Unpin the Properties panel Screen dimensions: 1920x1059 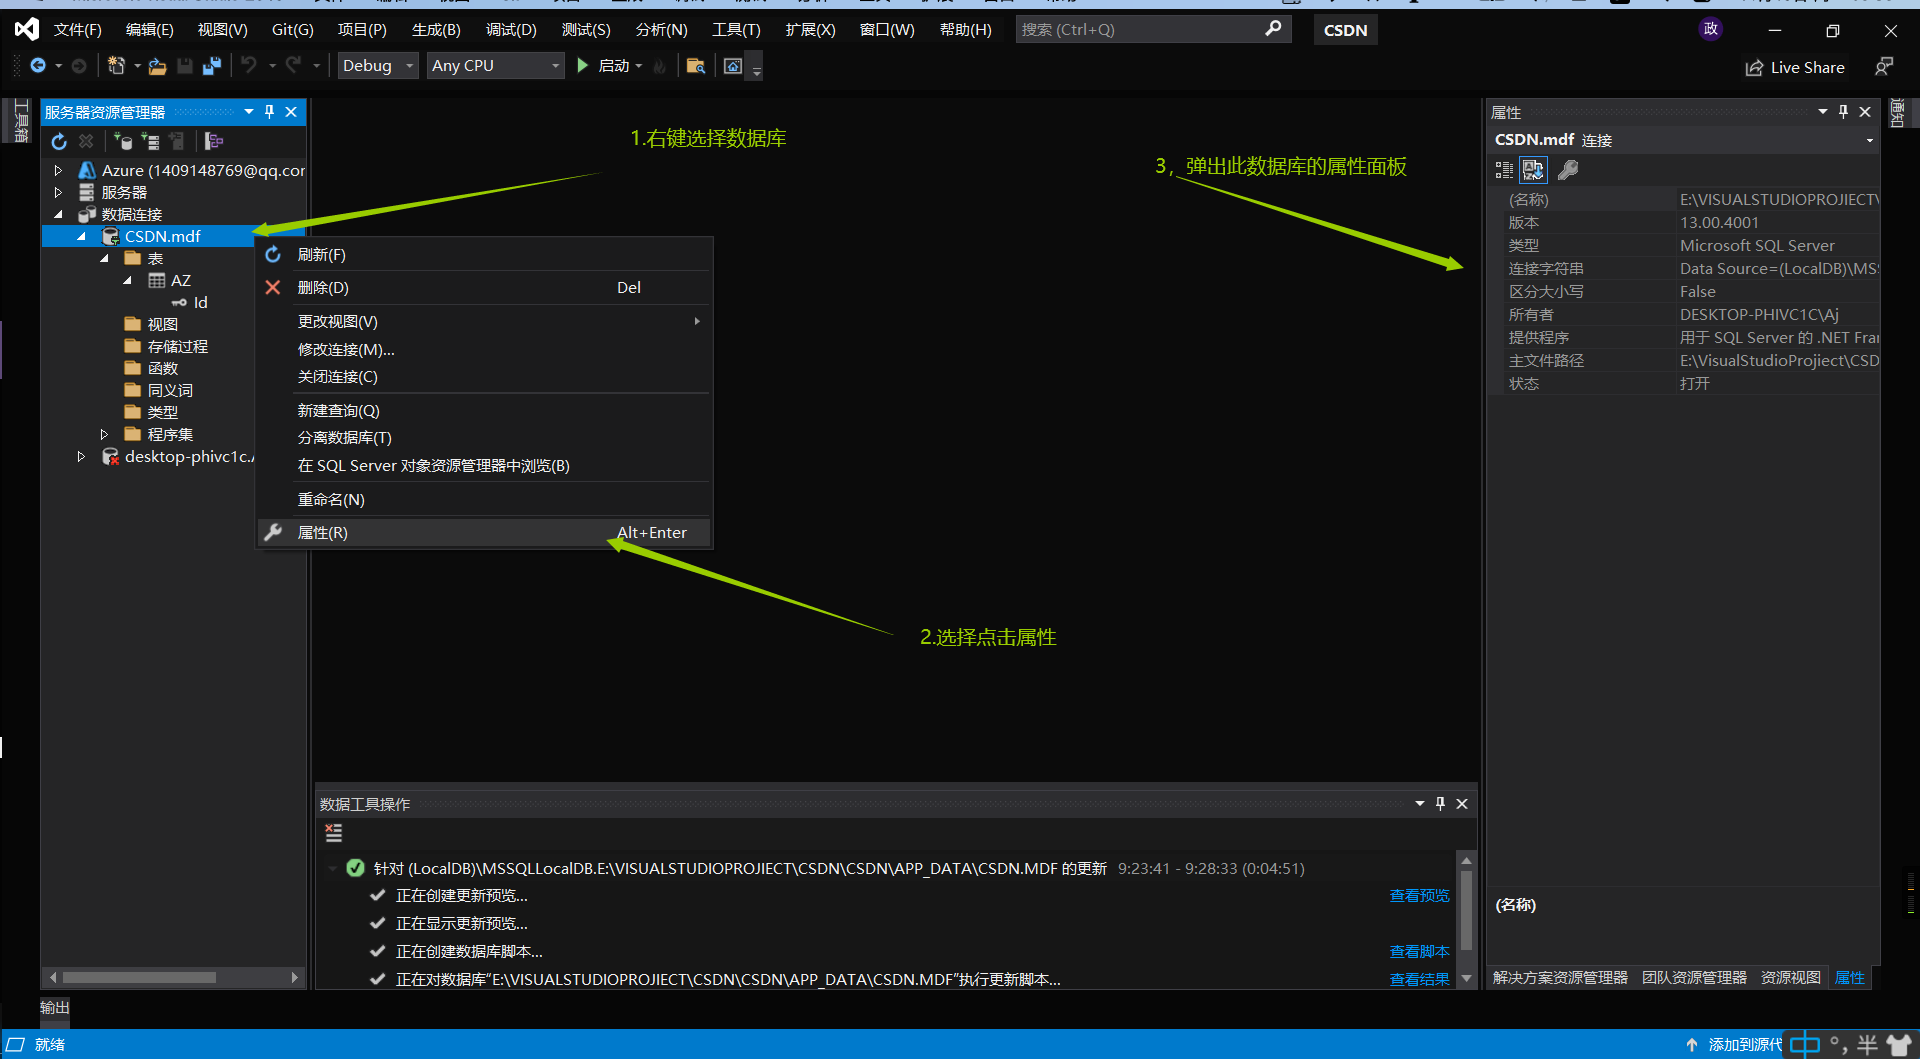pos(1843,111)
